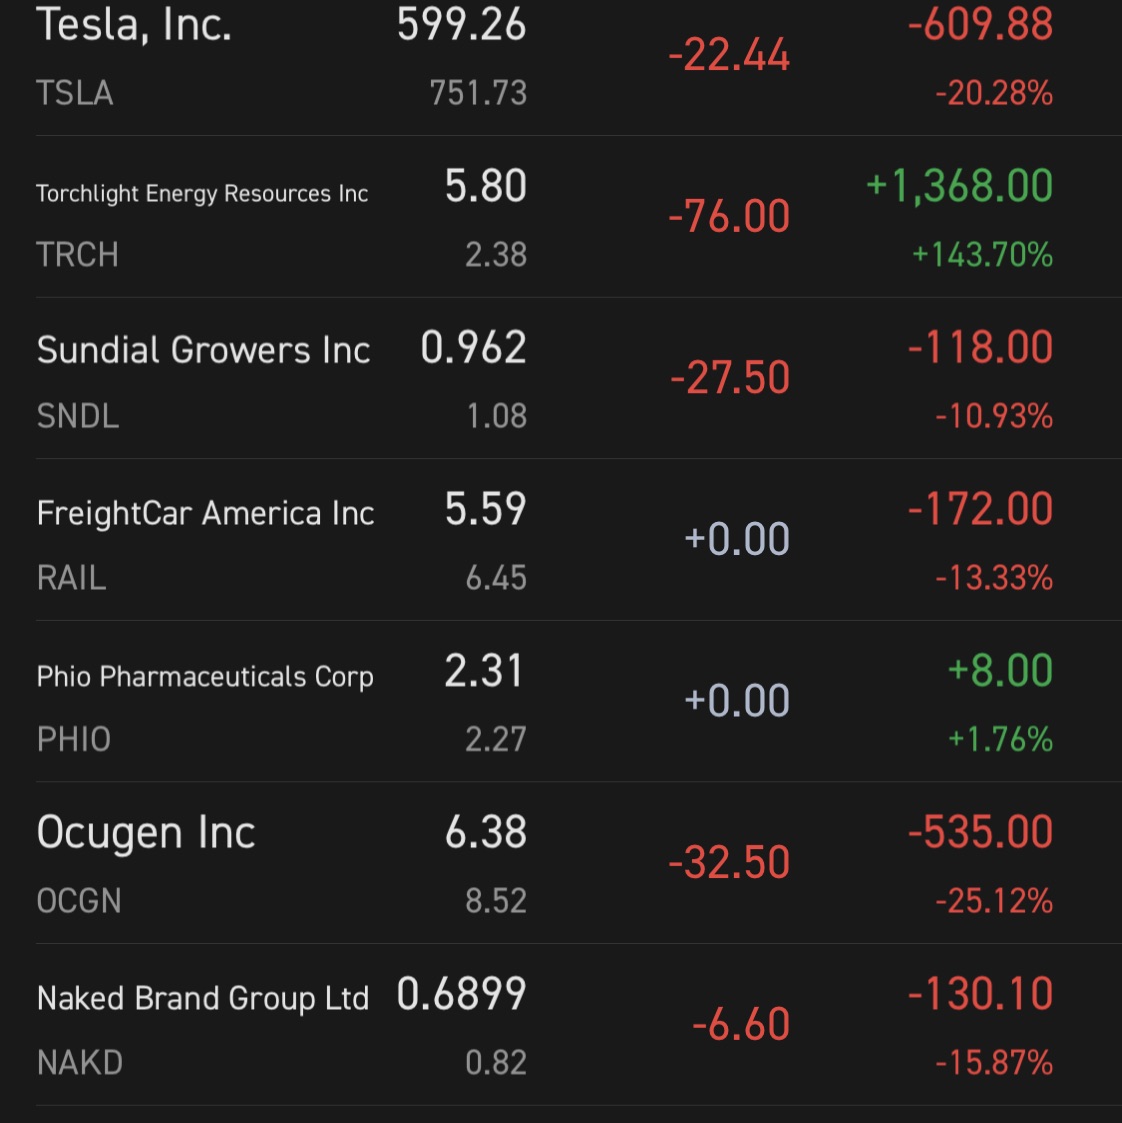Screen dimensions: 1122x1123
Task: Open Naked Brand Group Ltd position
Action: 203,998
